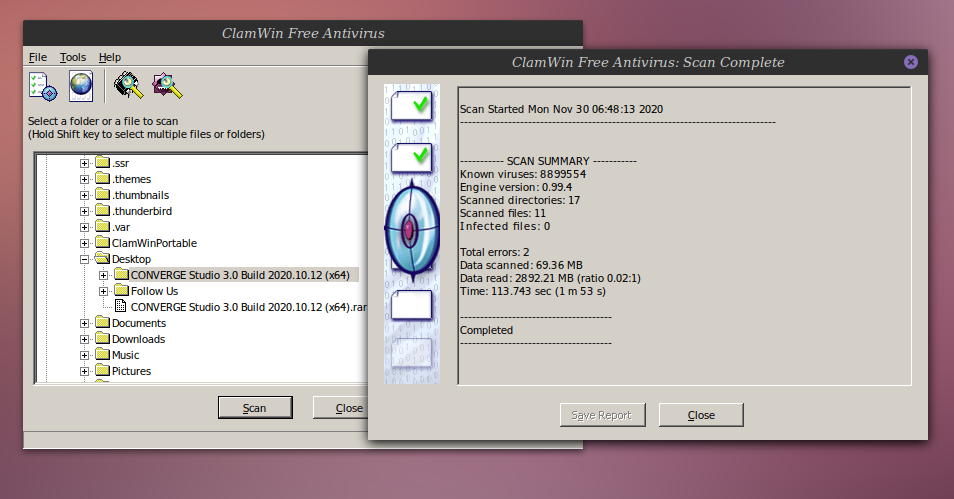This screenshot has height=499, width=954.
Task: Click the Engine version: 0.99.4 line
Action: (x=515, y=187)
